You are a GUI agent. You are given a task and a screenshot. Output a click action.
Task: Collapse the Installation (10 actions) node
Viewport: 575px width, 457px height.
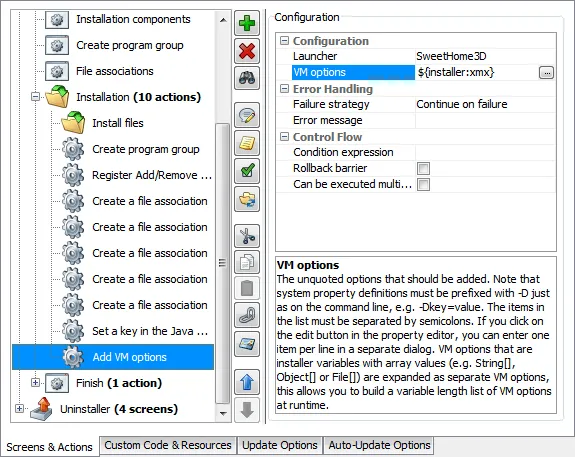pos(35,97)
